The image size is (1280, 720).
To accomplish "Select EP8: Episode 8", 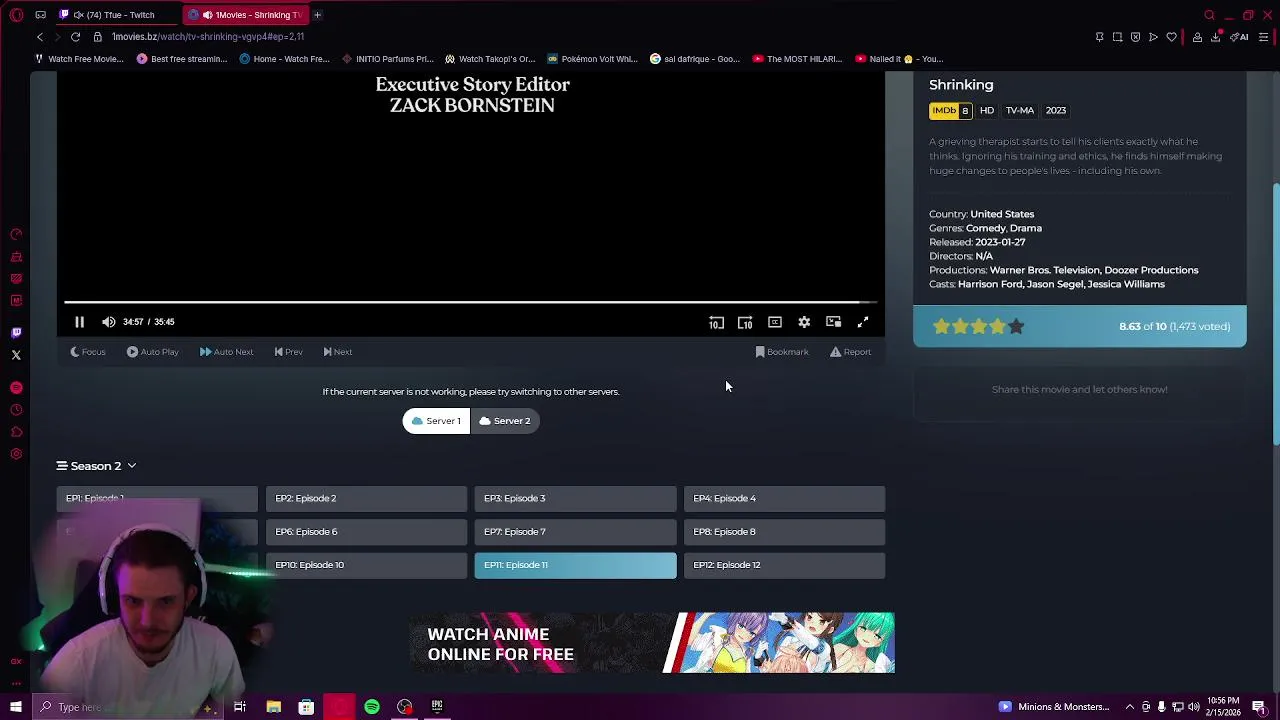I will [x=784, y=532].
